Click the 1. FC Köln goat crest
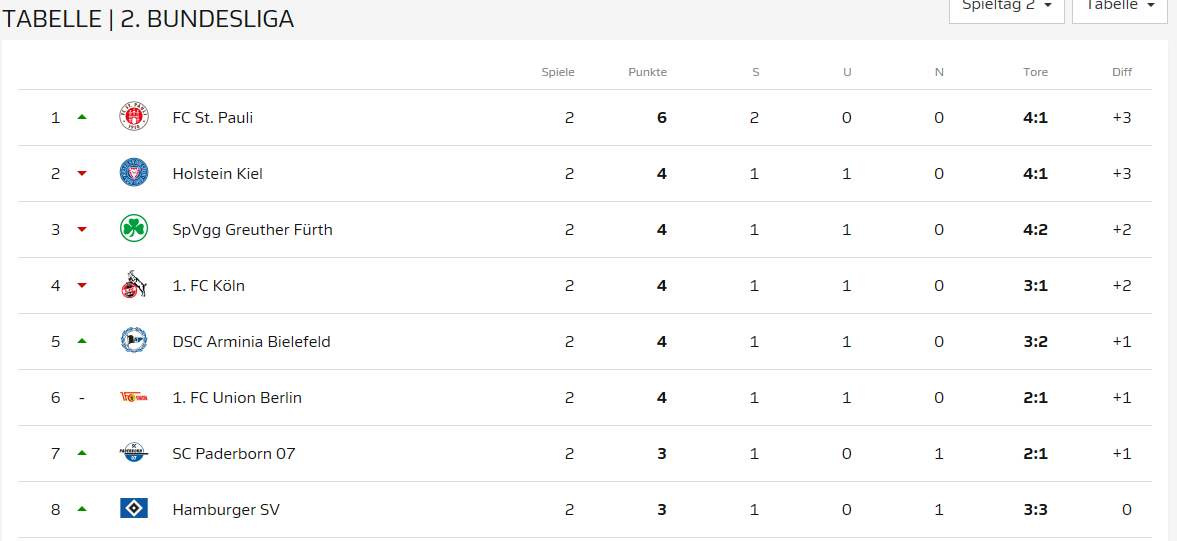This screenshot has width=1177, height=541. [x=133, y=285]
